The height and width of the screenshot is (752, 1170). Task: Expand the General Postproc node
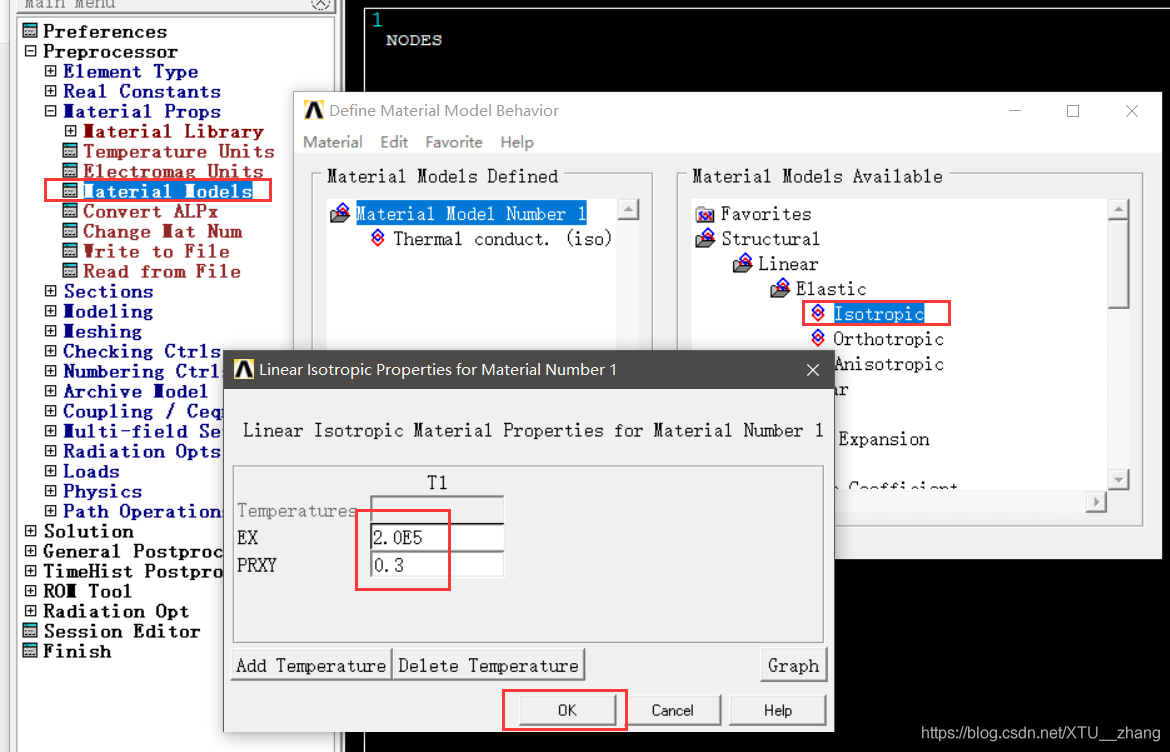pos(31,551)
